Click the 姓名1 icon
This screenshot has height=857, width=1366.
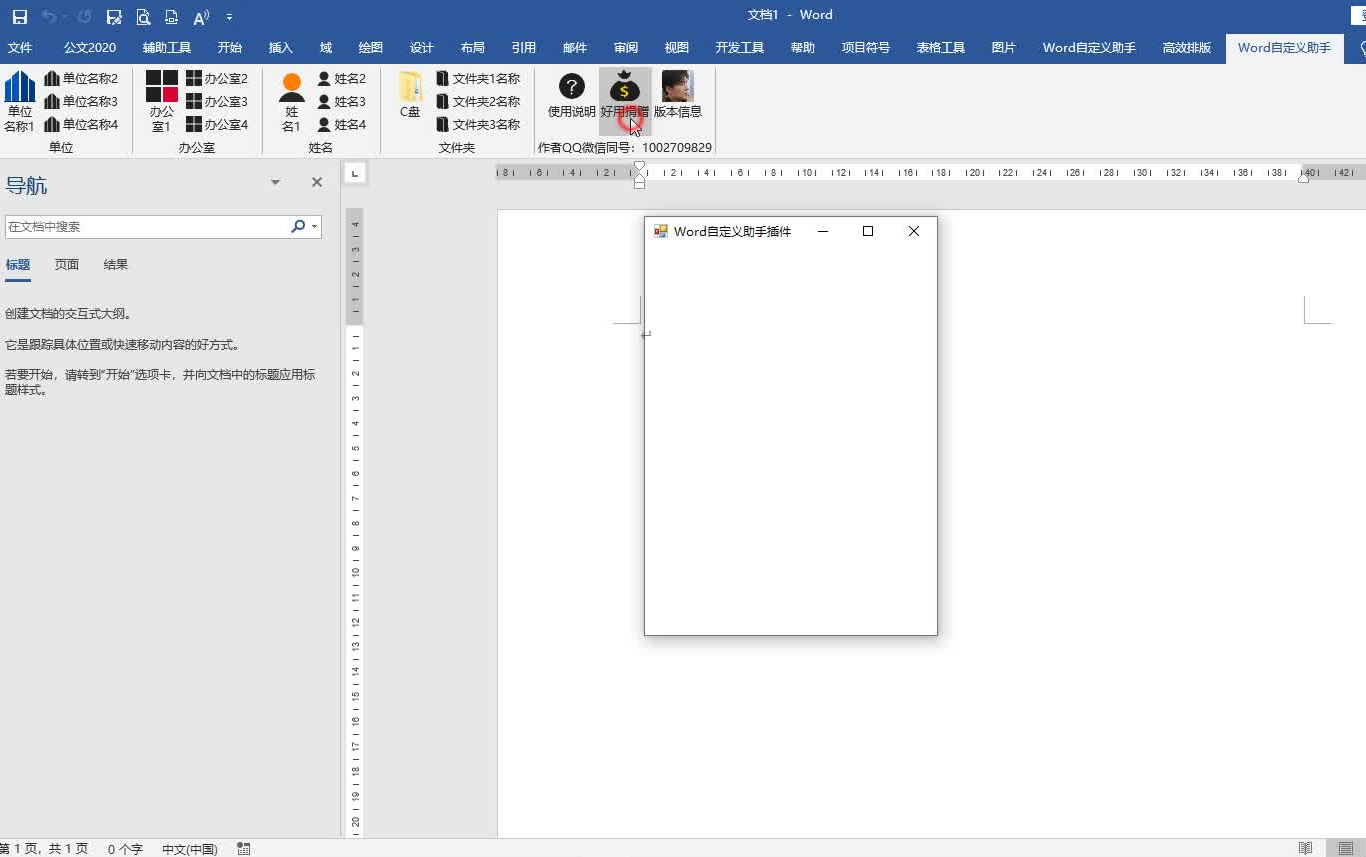point(291,100)
